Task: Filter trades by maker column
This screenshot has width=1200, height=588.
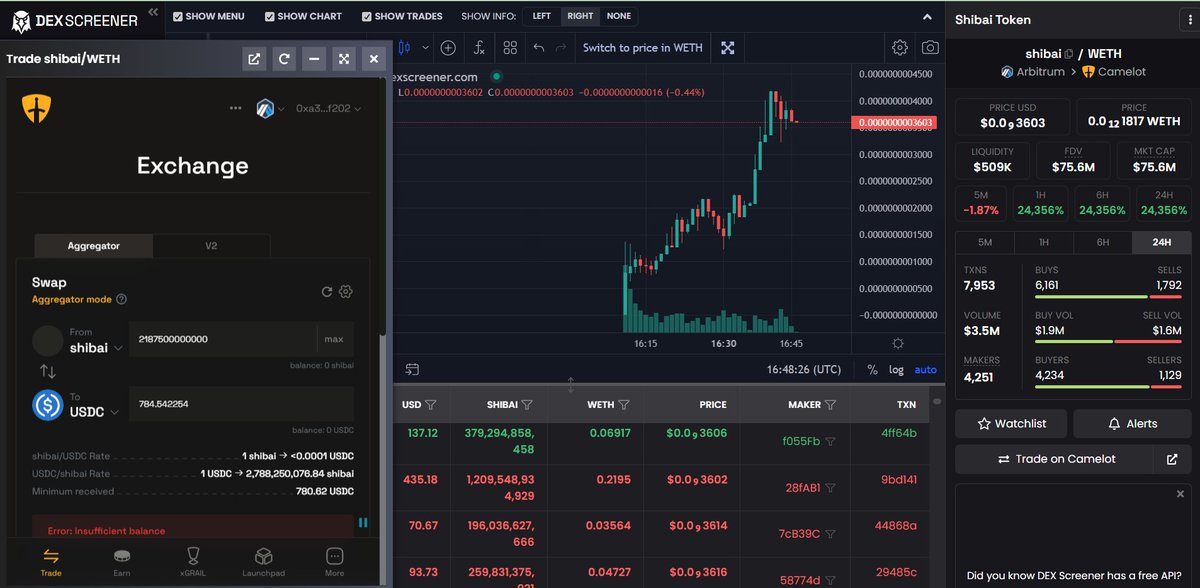Action: 831,405
